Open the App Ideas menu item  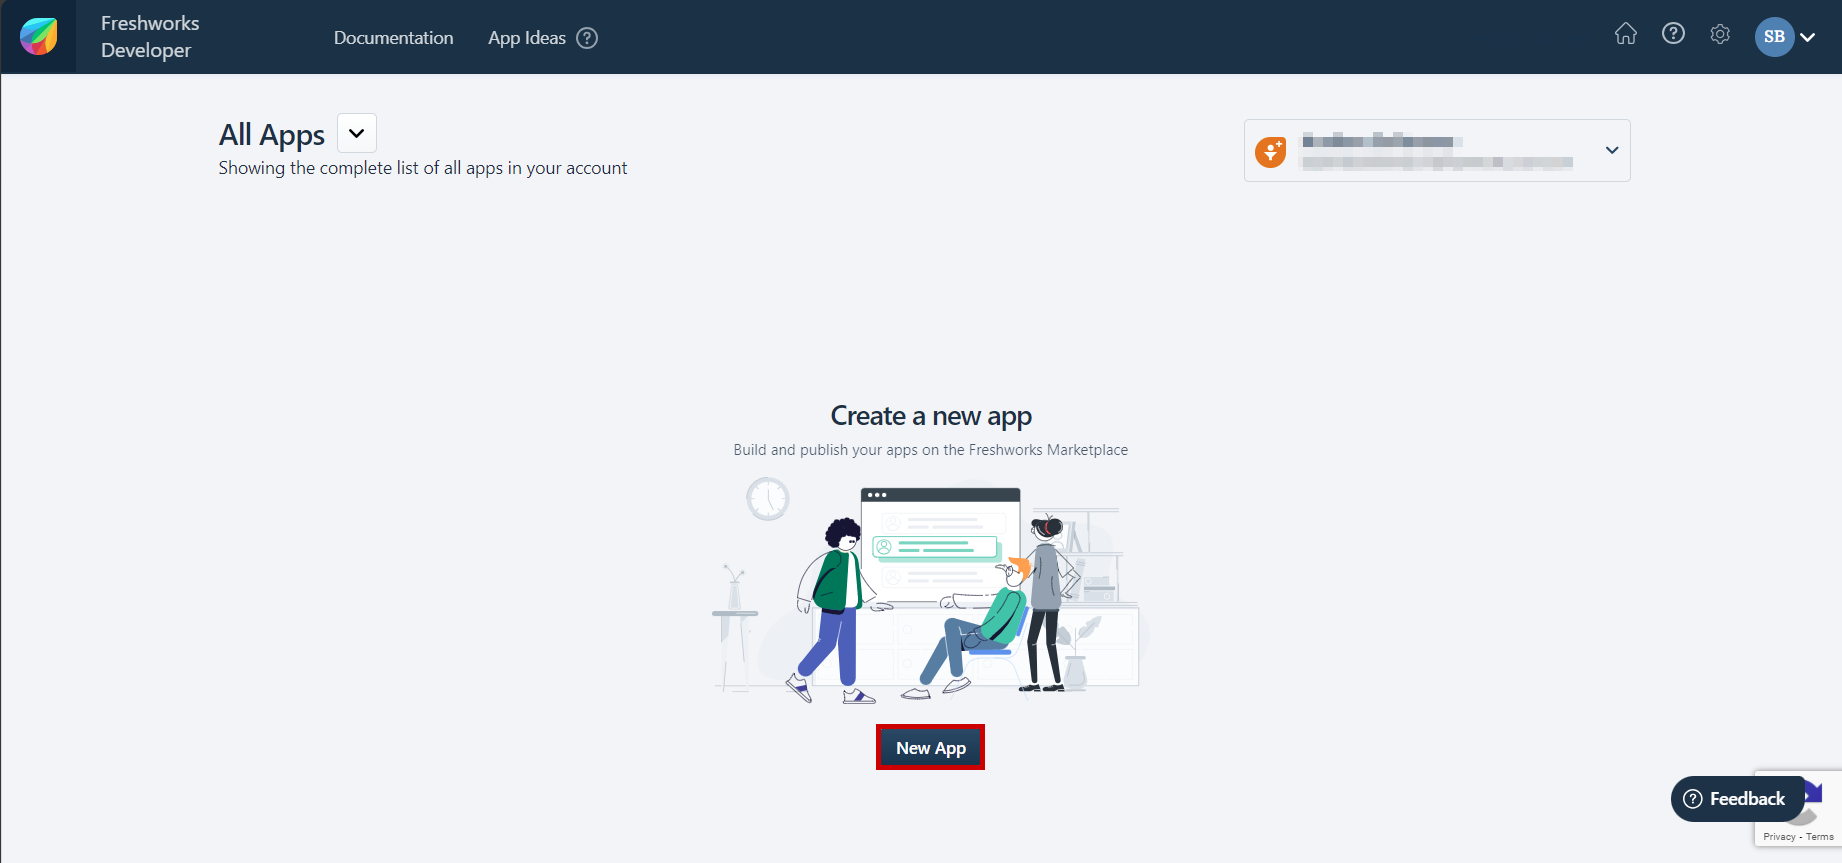point(527,38)
